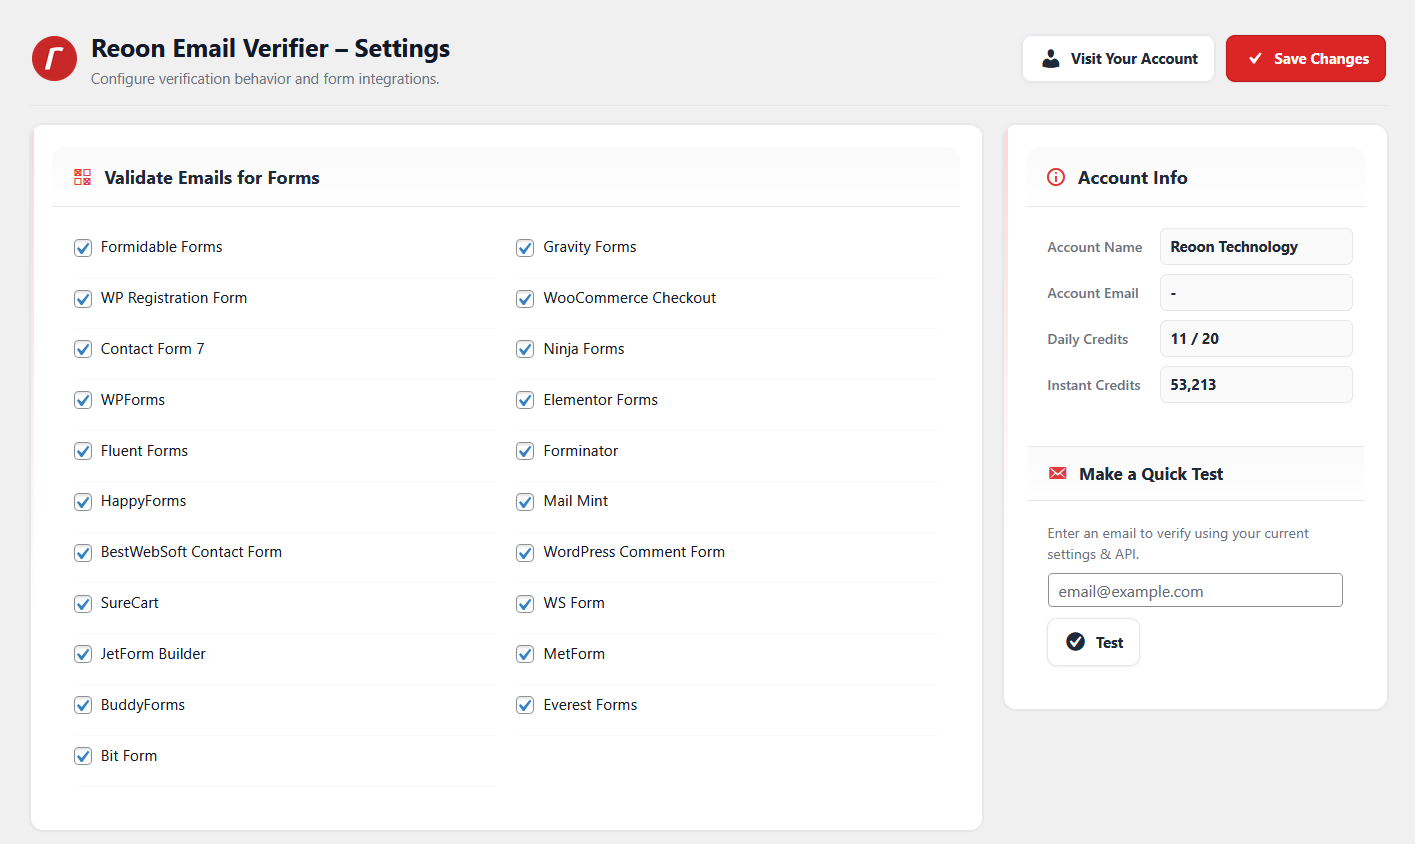Toggle the Elementor Forms checkbox
Image resolution: width=1415 pixels, height=844 pixels.
pyautogui.click(x=525, y=400)
